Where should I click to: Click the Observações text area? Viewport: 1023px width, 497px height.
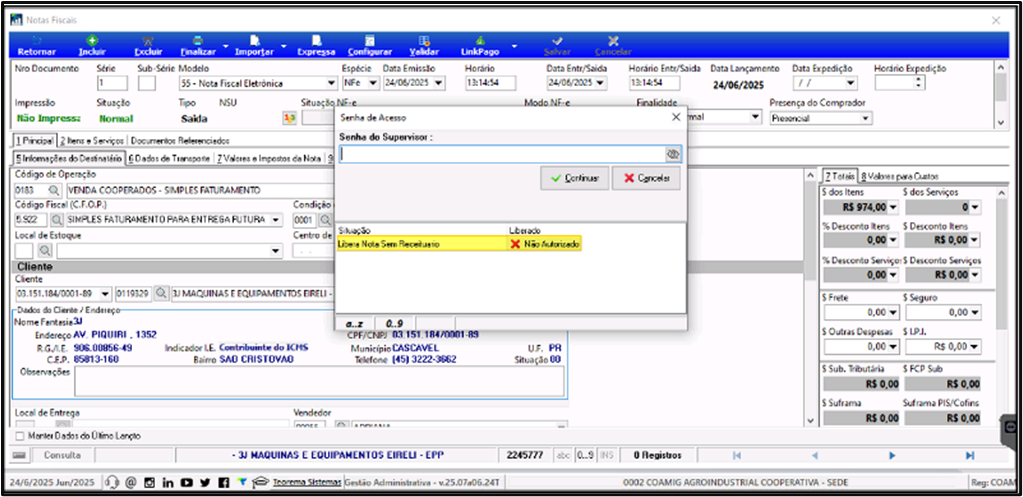(x=319, y=381)
